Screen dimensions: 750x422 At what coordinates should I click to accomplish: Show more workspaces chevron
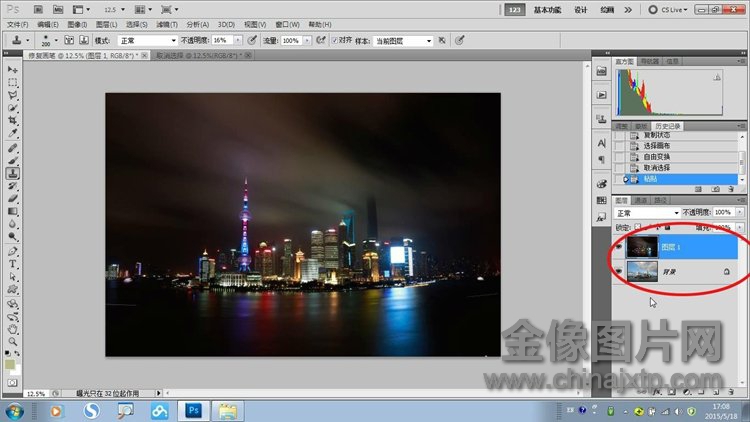pos(628,10)
